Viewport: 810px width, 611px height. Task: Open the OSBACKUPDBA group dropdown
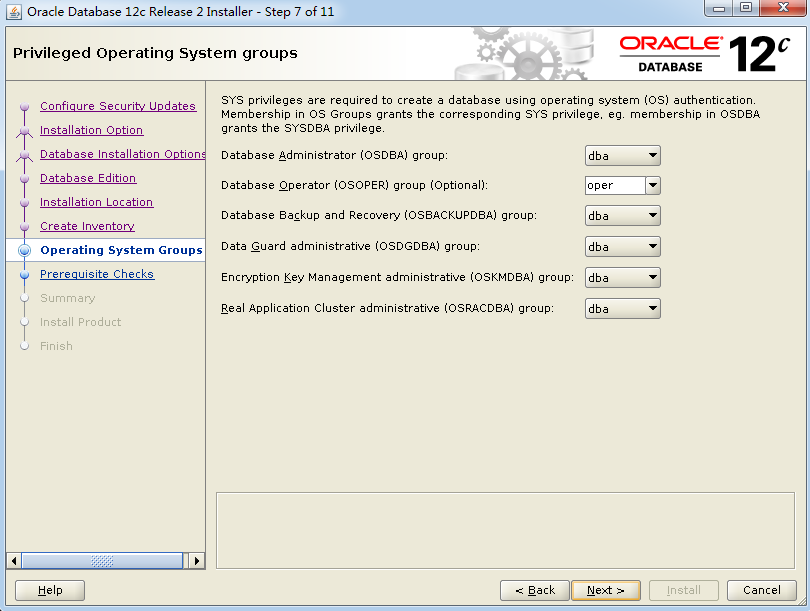click(x=622, y=215)
